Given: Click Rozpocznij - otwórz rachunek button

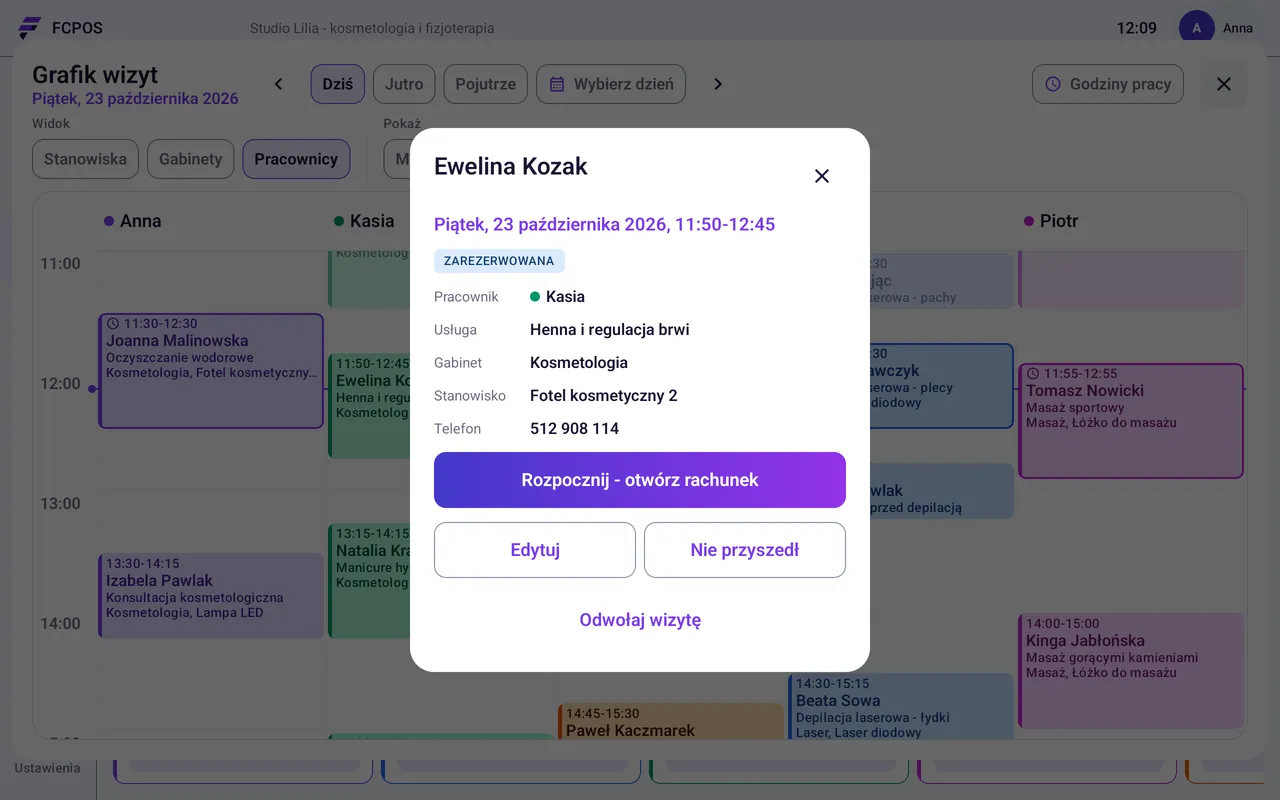Looking at the screenshot, I should 640,480.
